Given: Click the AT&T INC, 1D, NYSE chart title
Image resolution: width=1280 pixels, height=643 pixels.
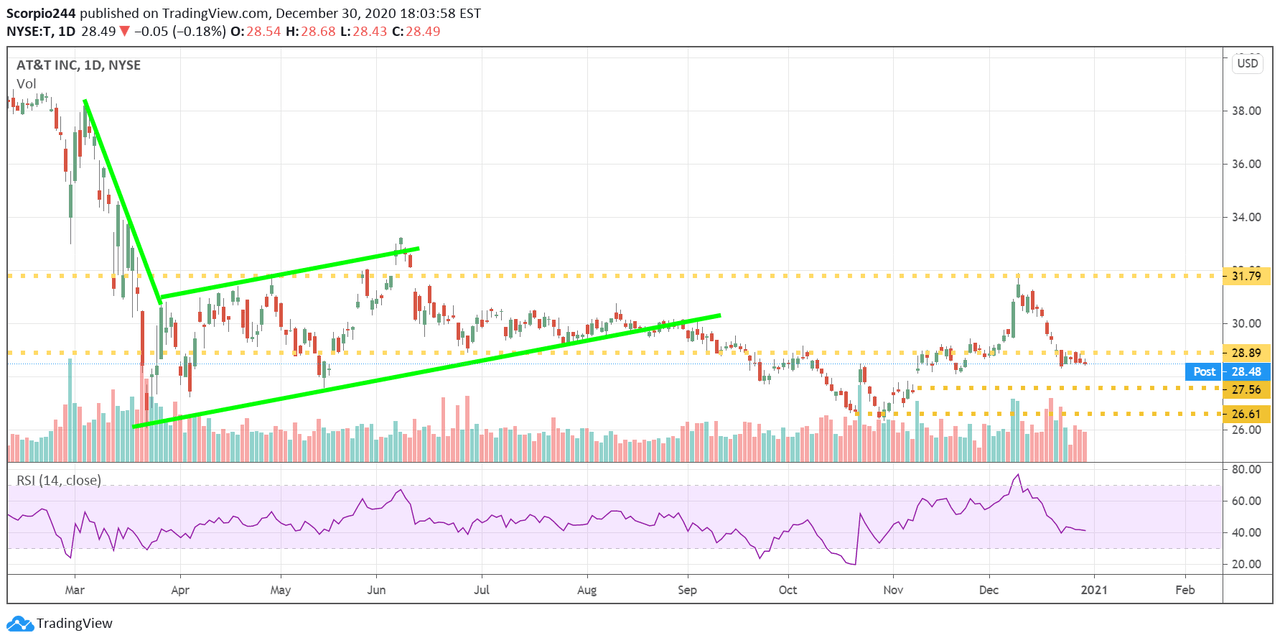Looking at the screenshot, I should [x=78, y=65].
